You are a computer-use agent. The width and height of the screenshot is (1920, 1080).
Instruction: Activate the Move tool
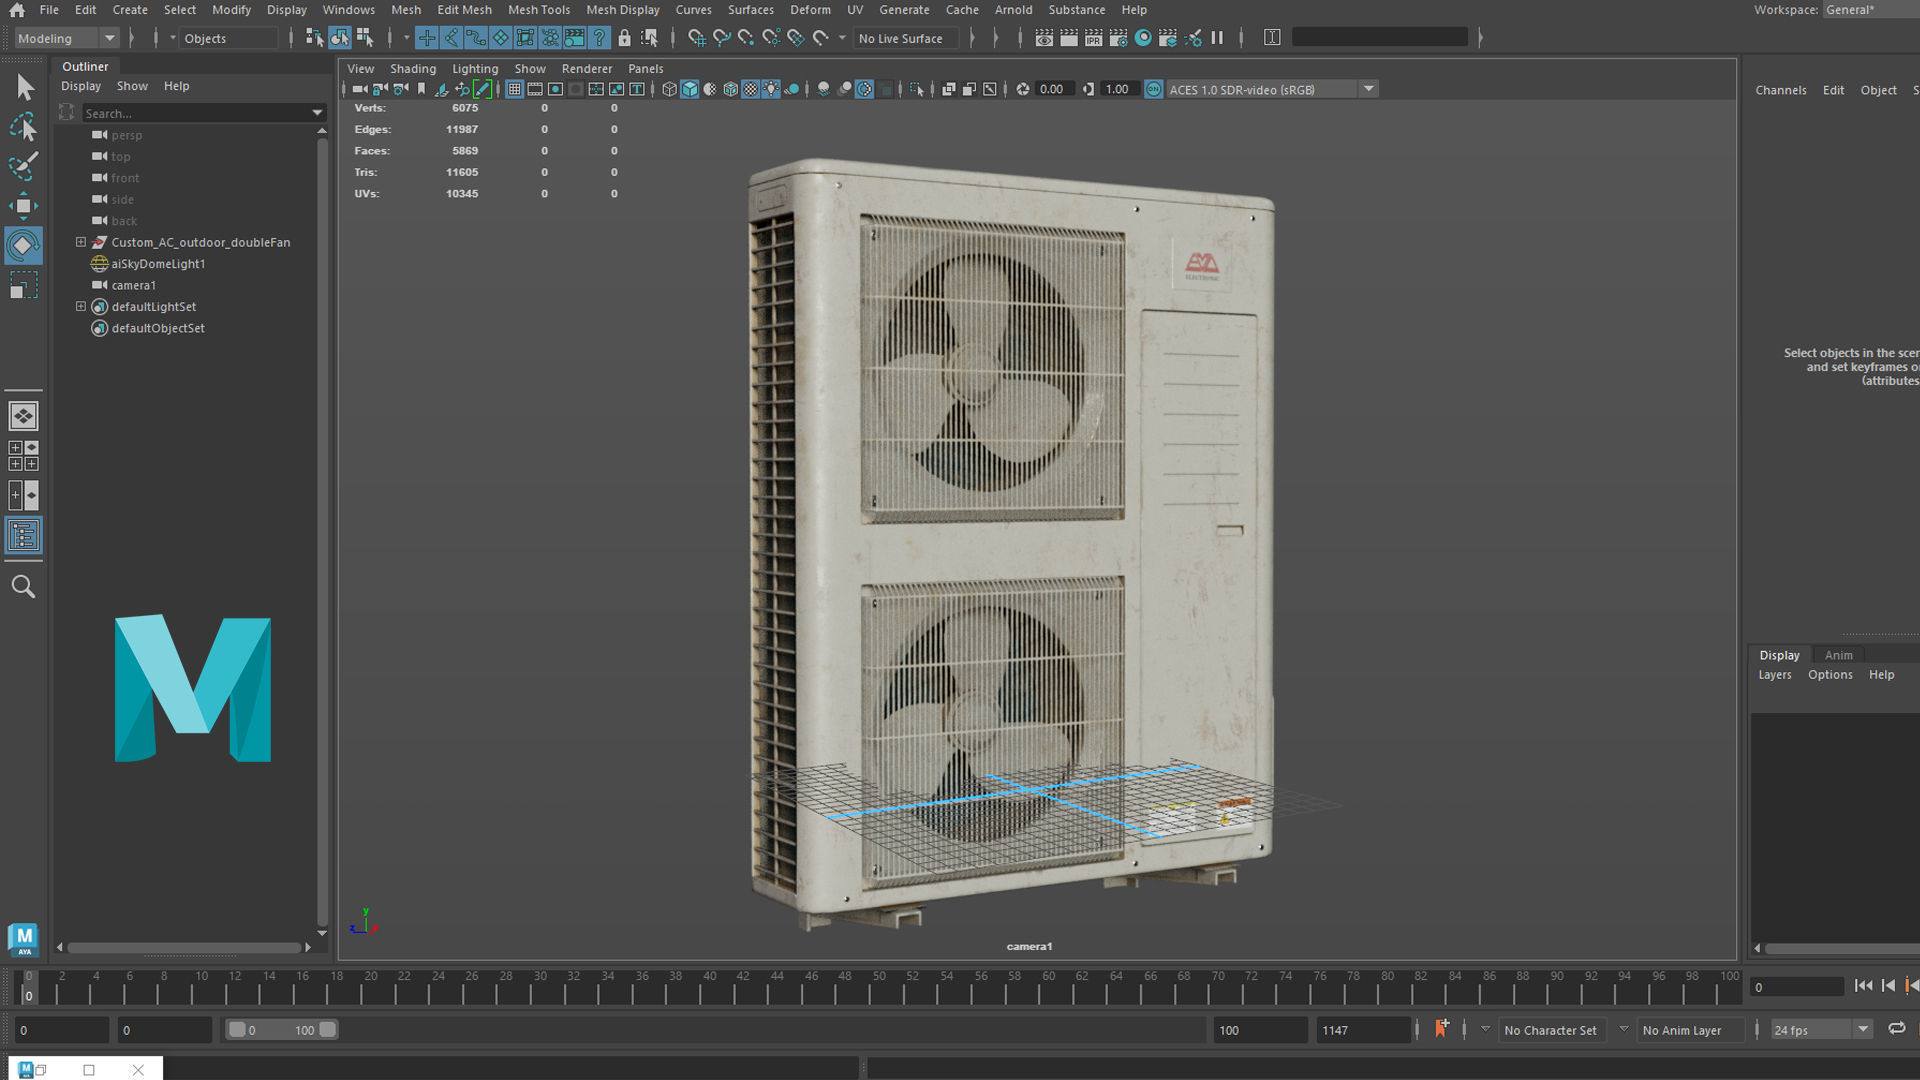(x=23, y=206)
